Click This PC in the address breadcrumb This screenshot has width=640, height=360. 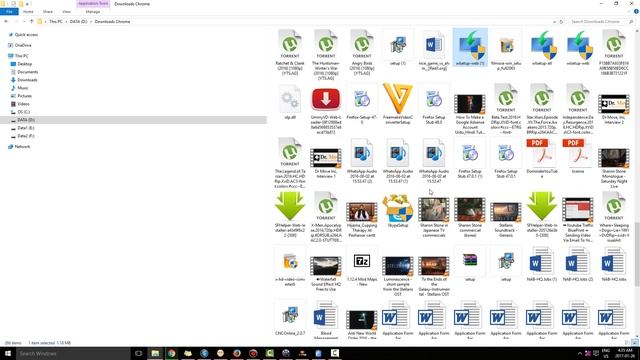pyautogui.click(x=56, y=21)
